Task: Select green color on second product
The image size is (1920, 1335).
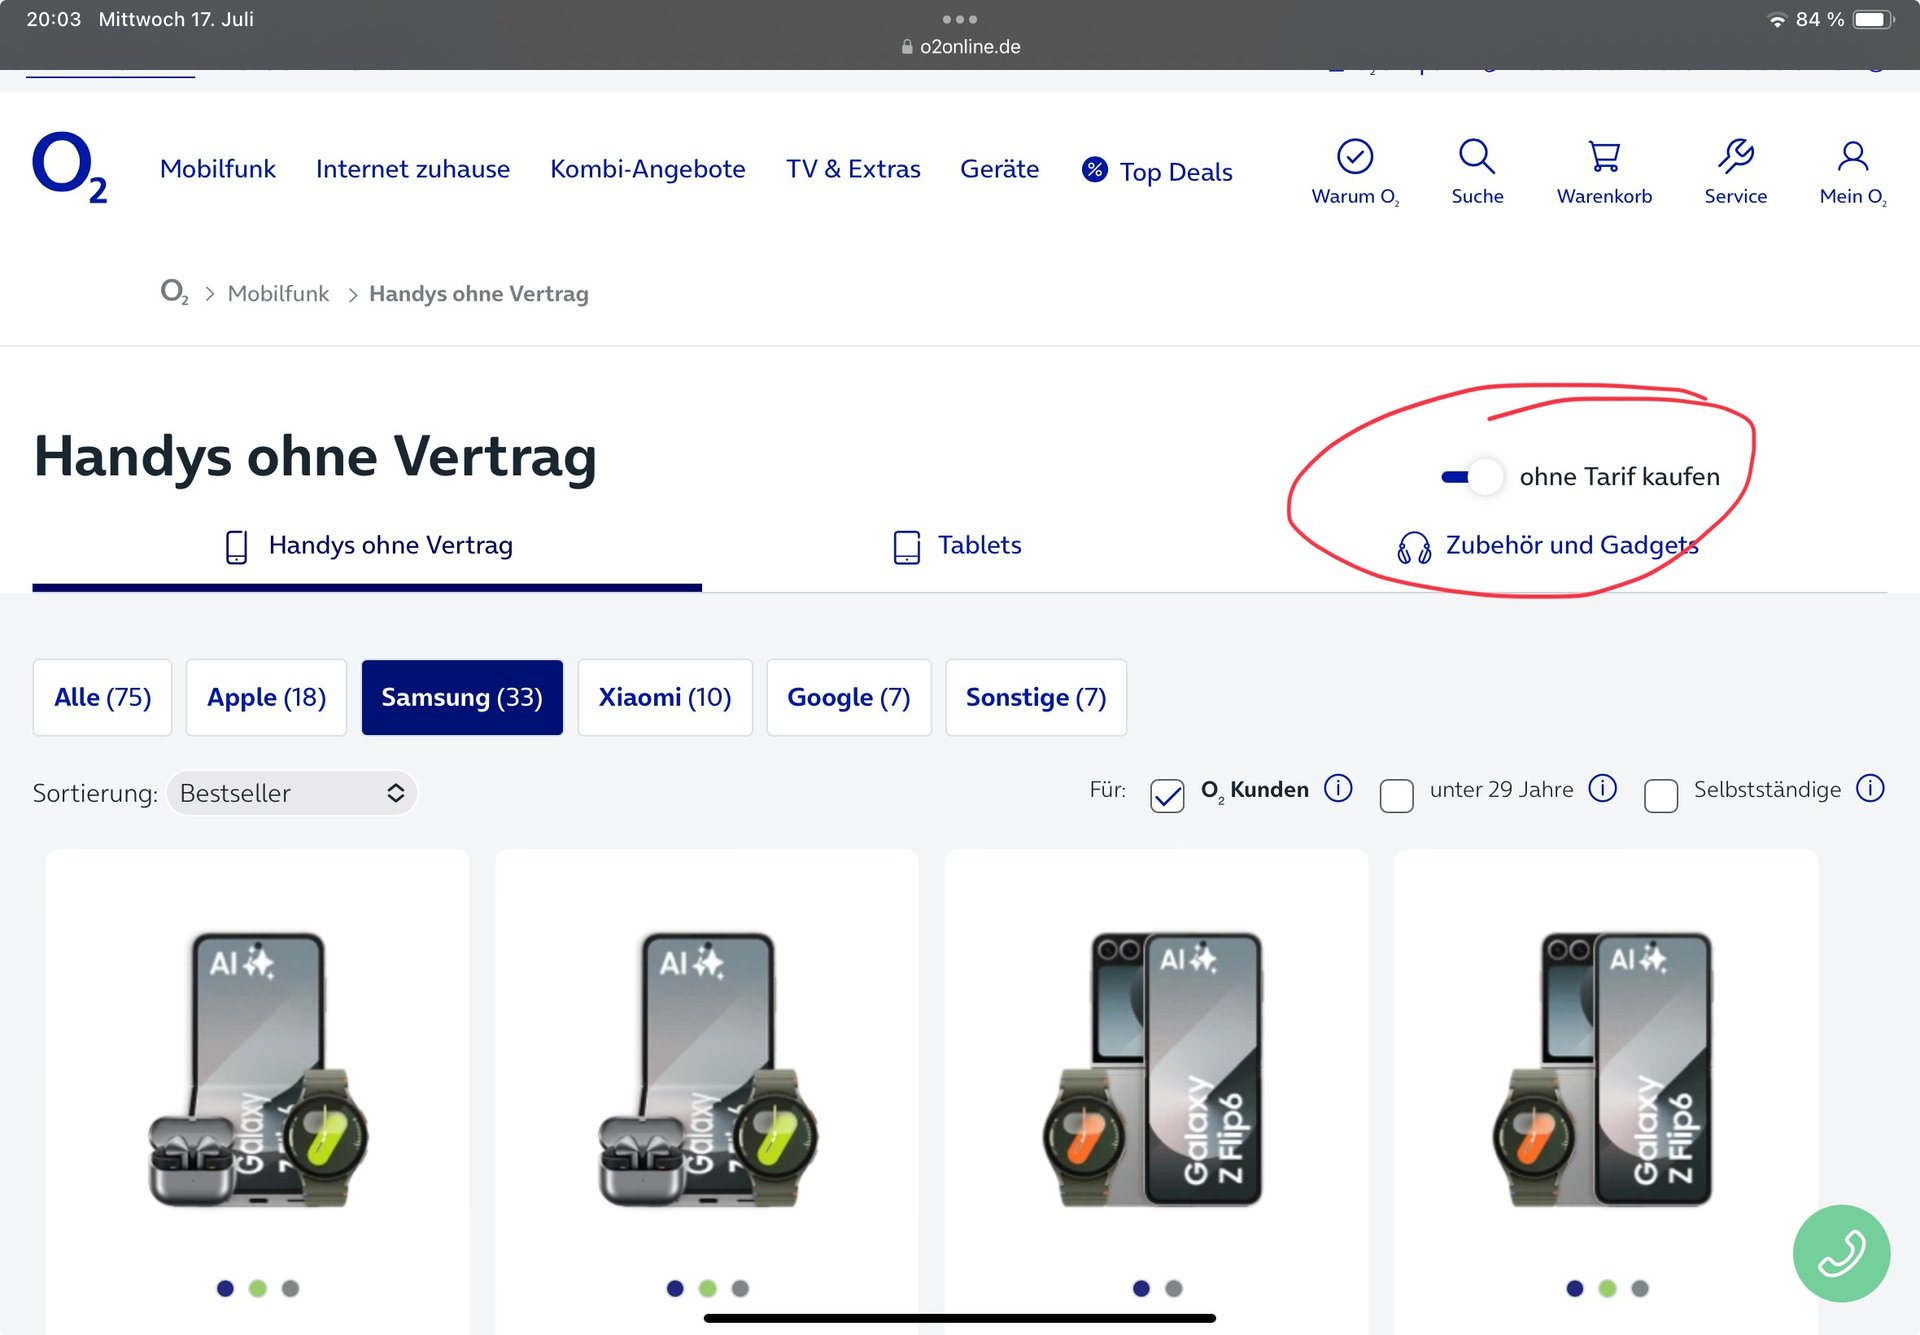Action: point(707,1288)
